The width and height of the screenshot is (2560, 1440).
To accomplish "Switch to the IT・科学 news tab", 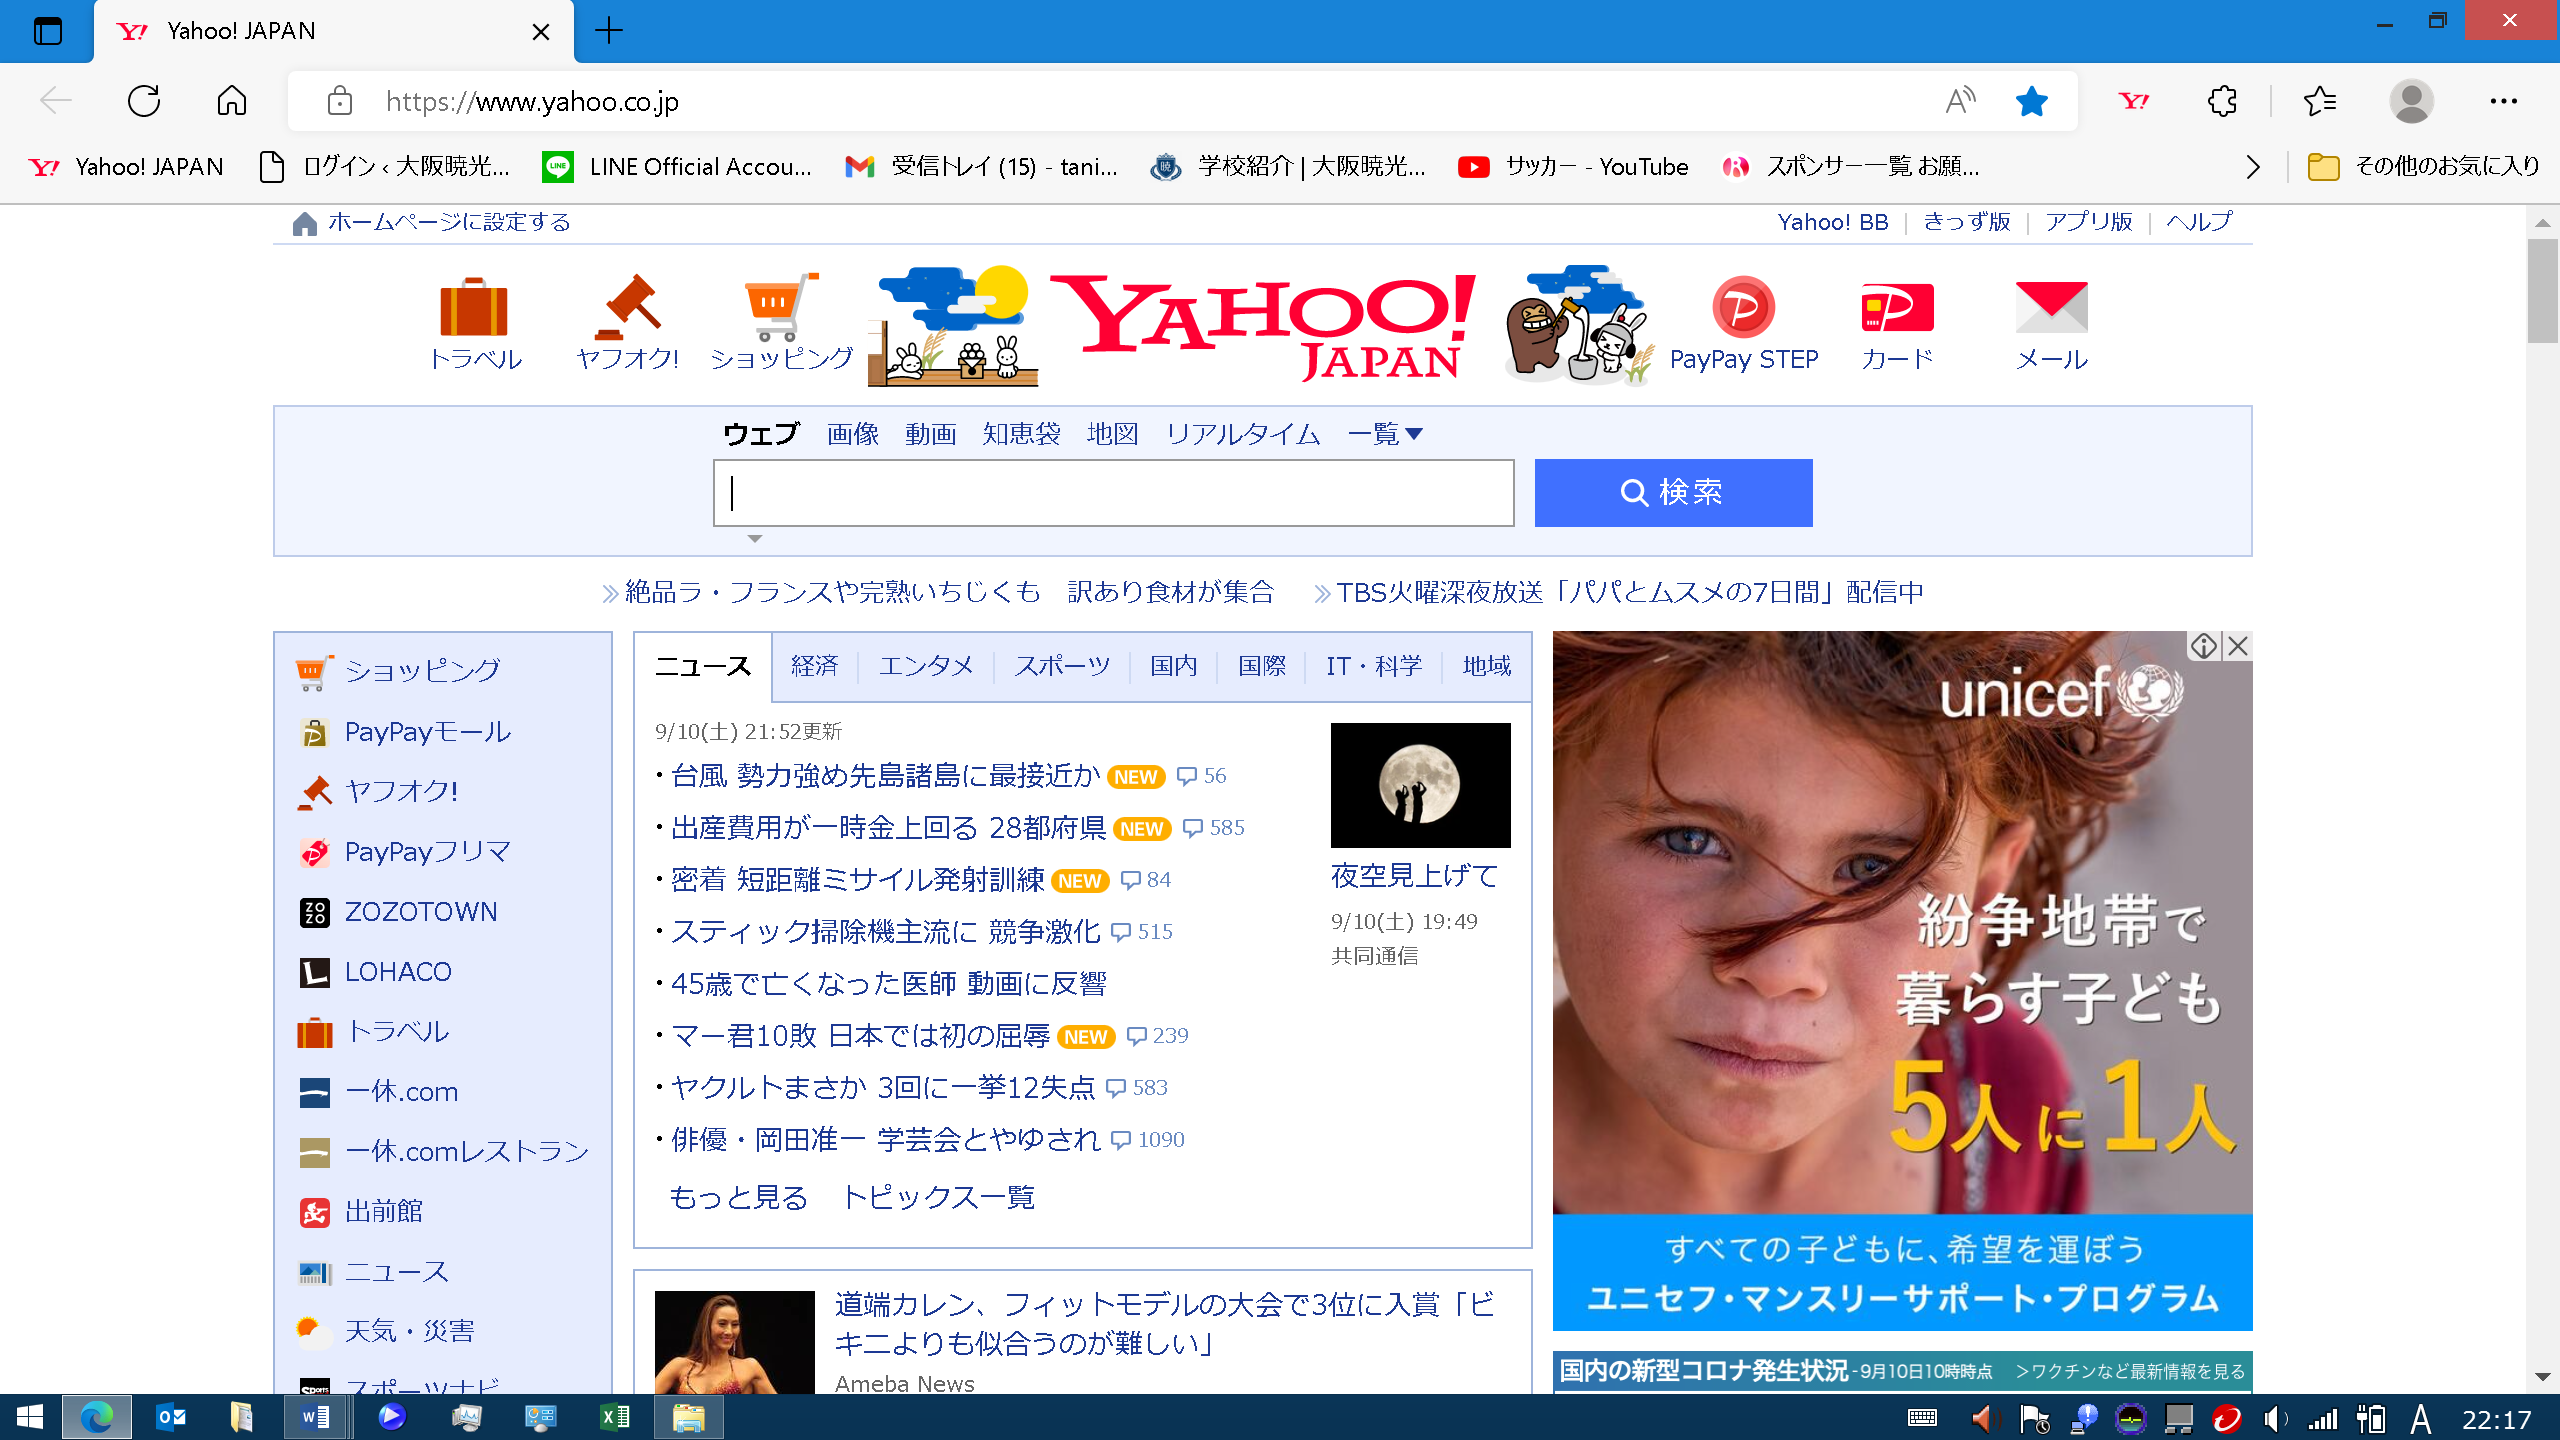I will [1374, 666].
